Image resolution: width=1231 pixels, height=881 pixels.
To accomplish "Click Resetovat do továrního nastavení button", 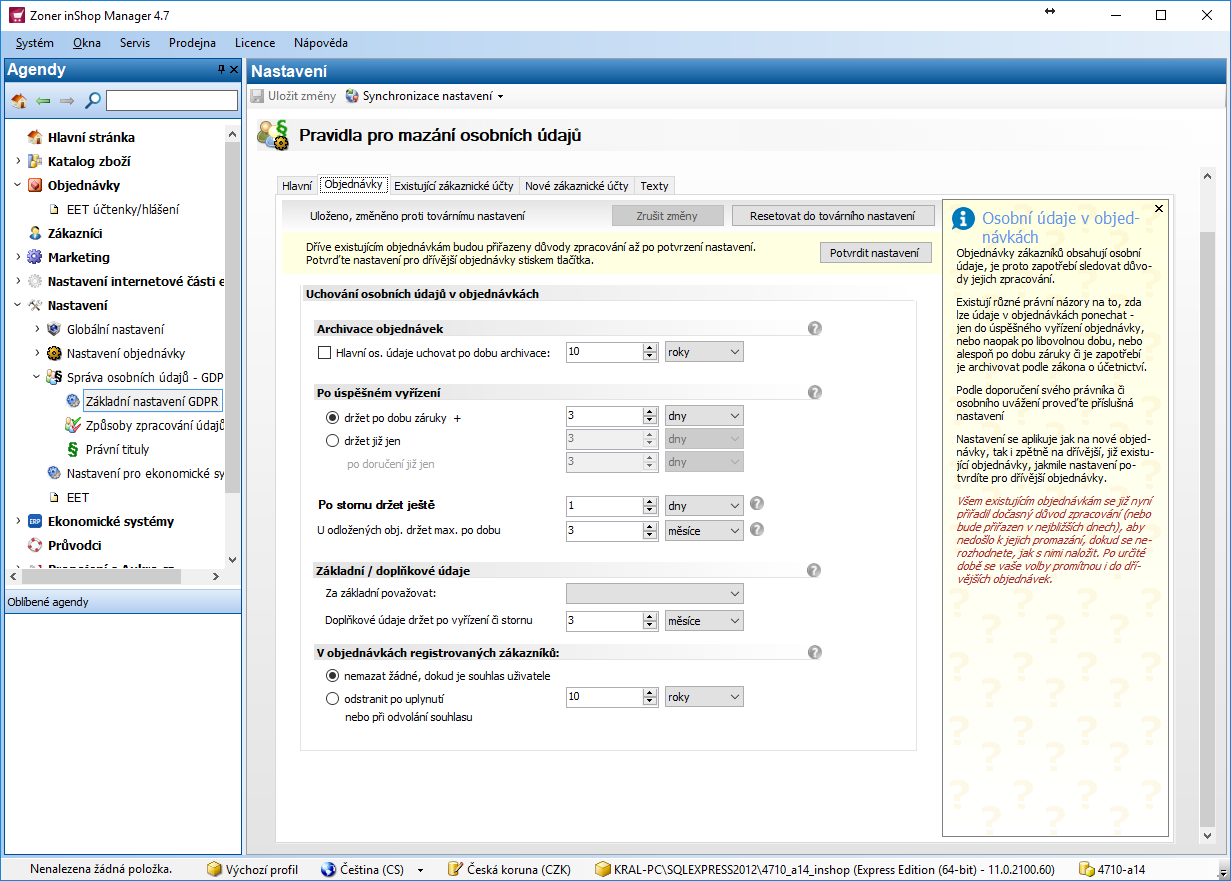I will click(x=833, y=216).
